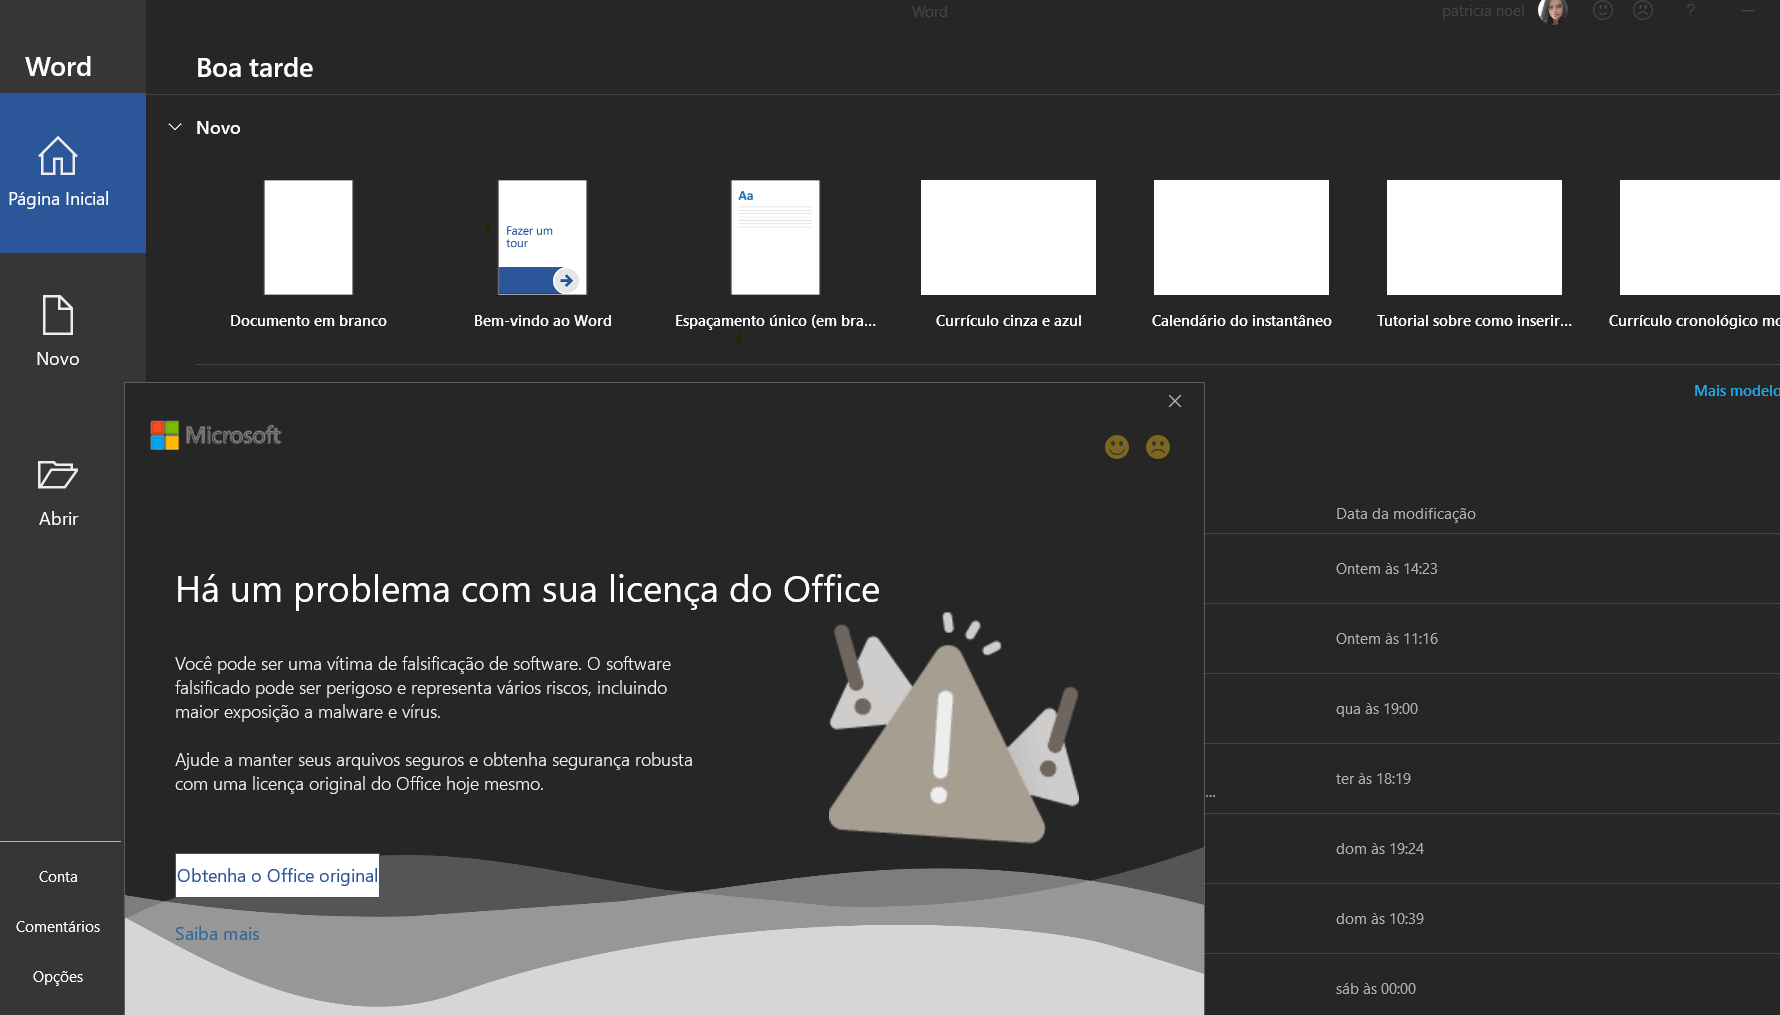Click Obtenha o Office original button
Viewport: 1780px width, 1015px height.
click(x=277, y=876)
